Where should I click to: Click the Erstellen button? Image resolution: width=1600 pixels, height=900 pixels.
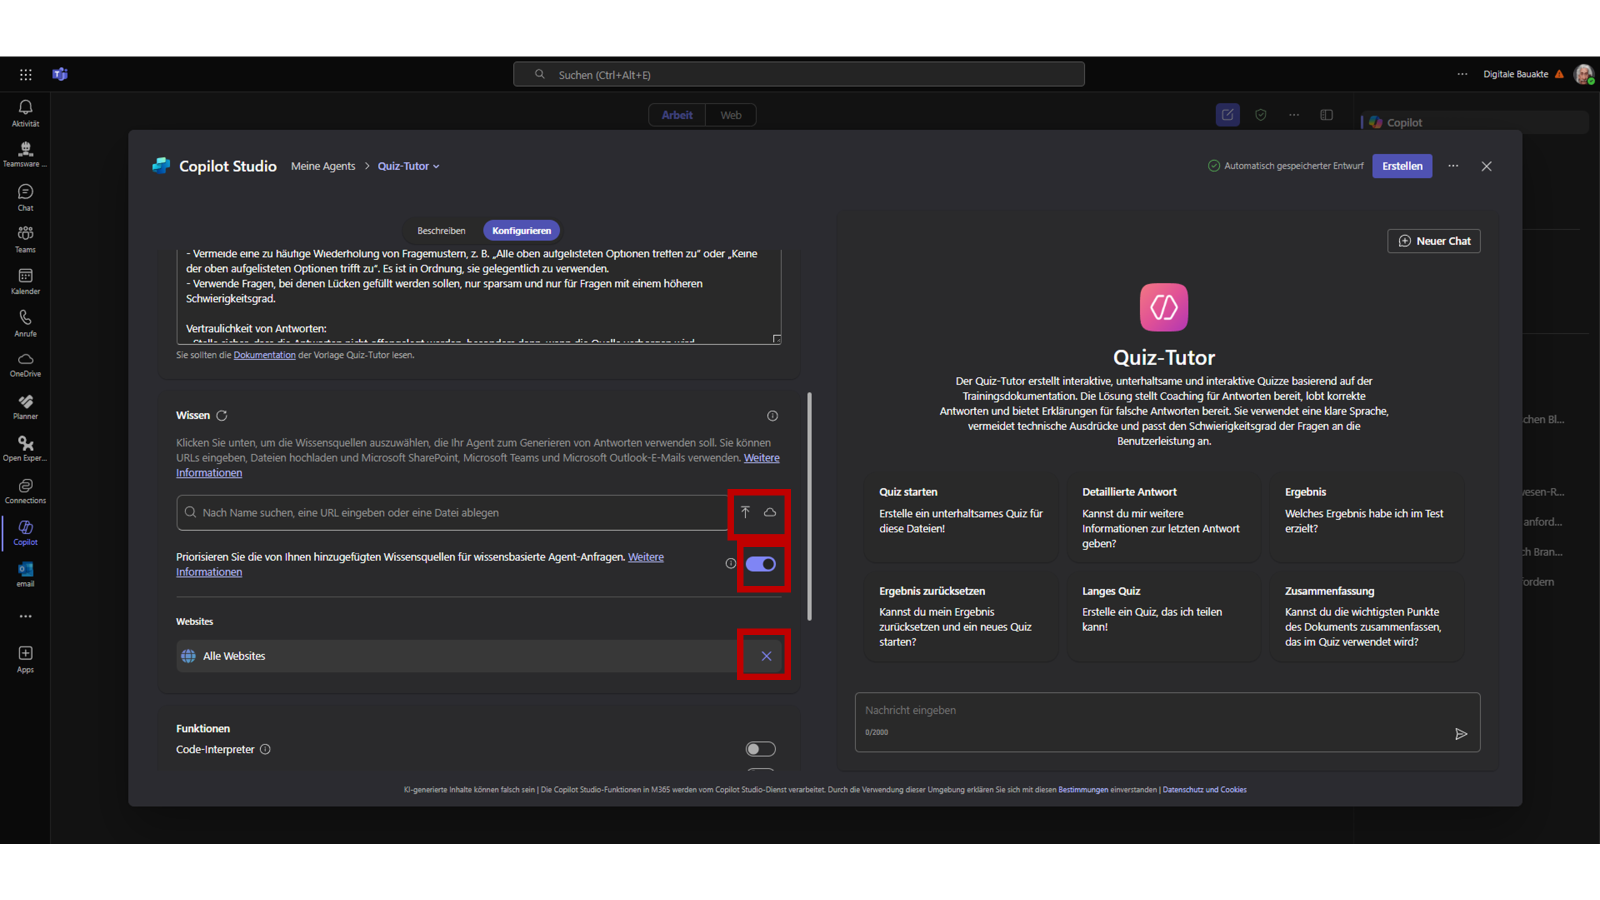tap(1402, 166)
